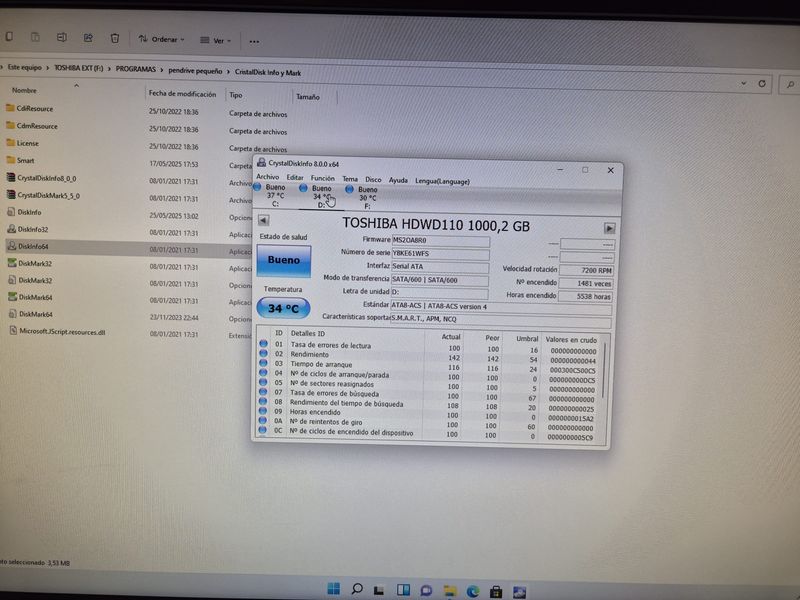Open the Editar menu

click(295, 178)
